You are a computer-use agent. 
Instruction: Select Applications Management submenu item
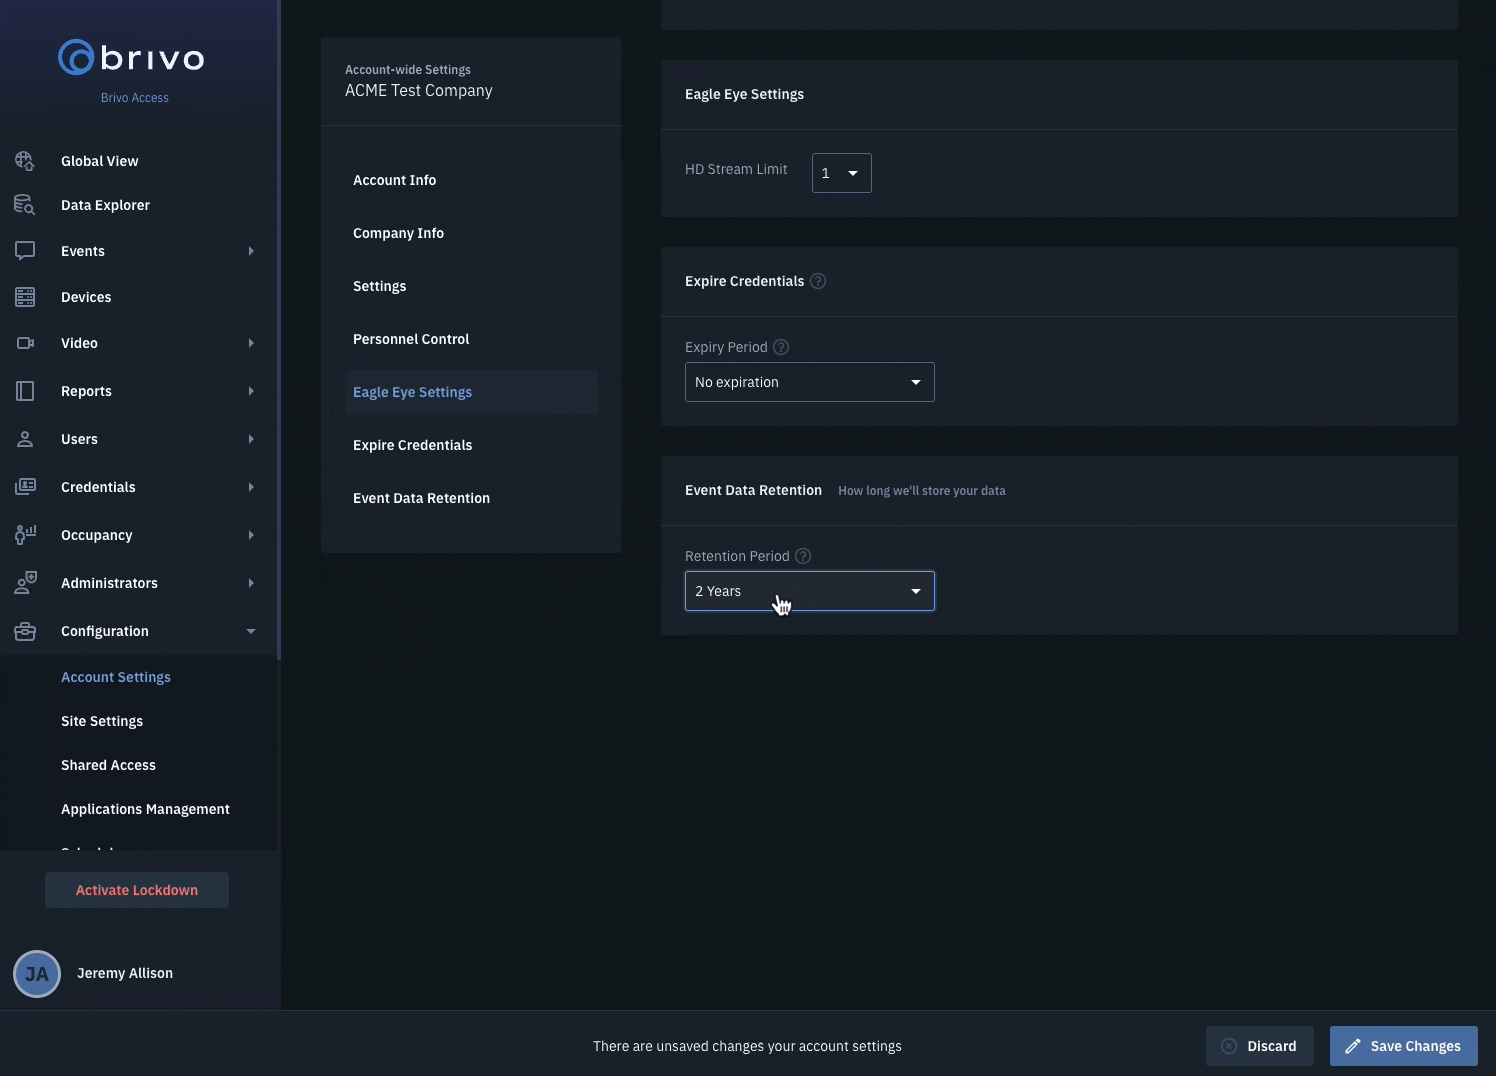click(145, 809)
